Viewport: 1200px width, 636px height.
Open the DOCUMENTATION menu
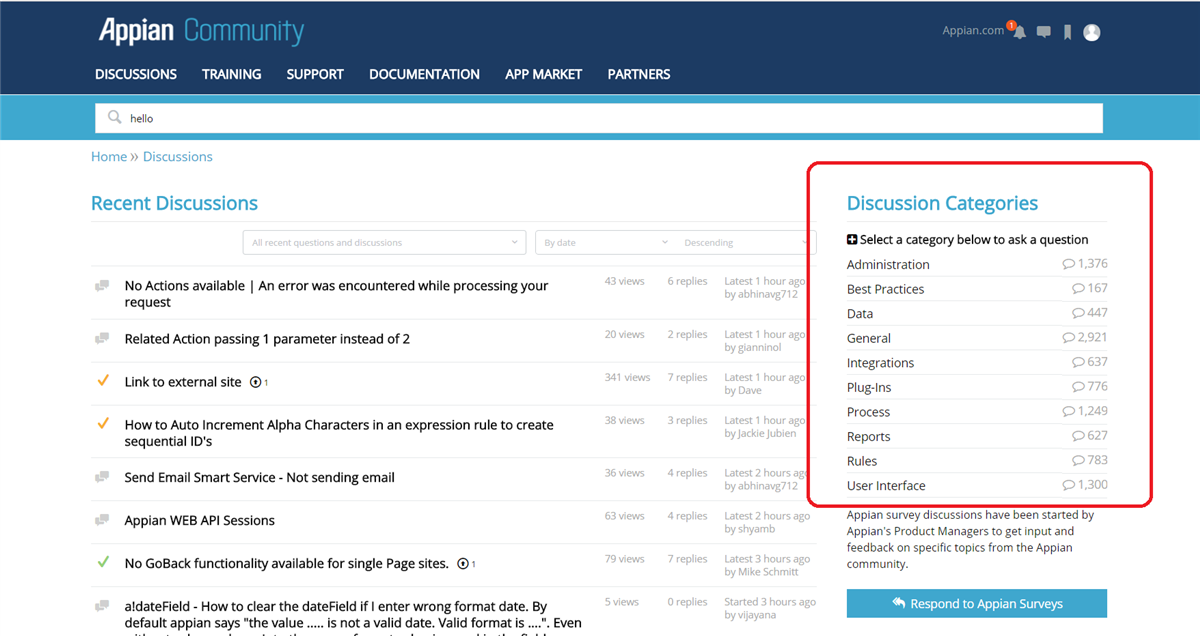tap(424, 74)
